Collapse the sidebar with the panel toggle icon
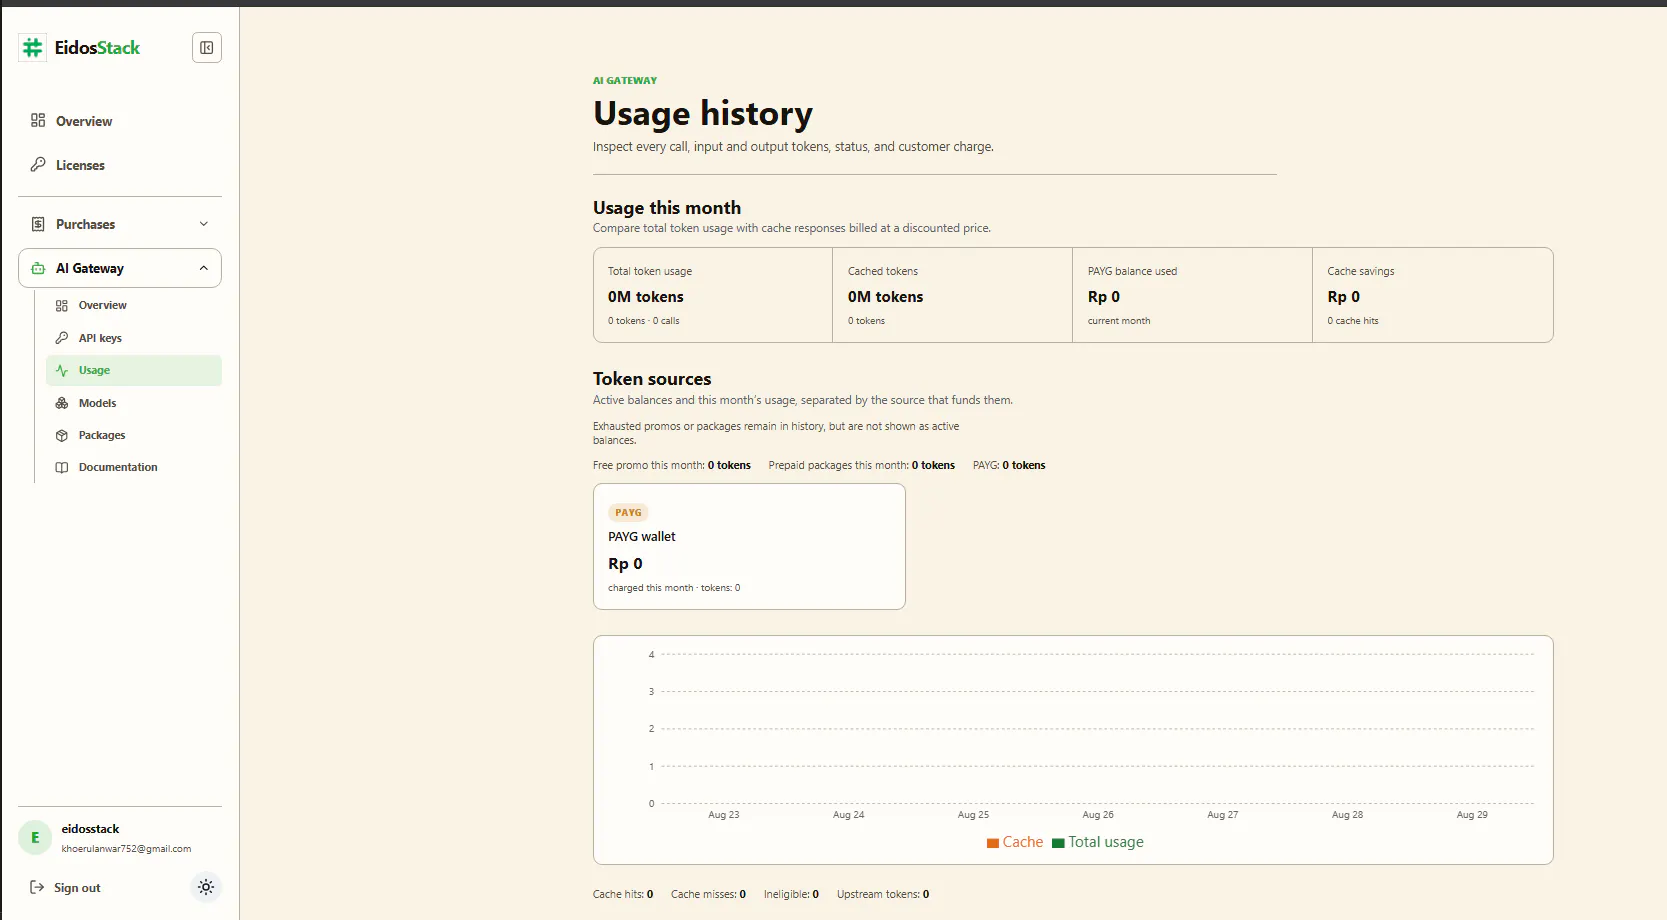 (207, 48)
